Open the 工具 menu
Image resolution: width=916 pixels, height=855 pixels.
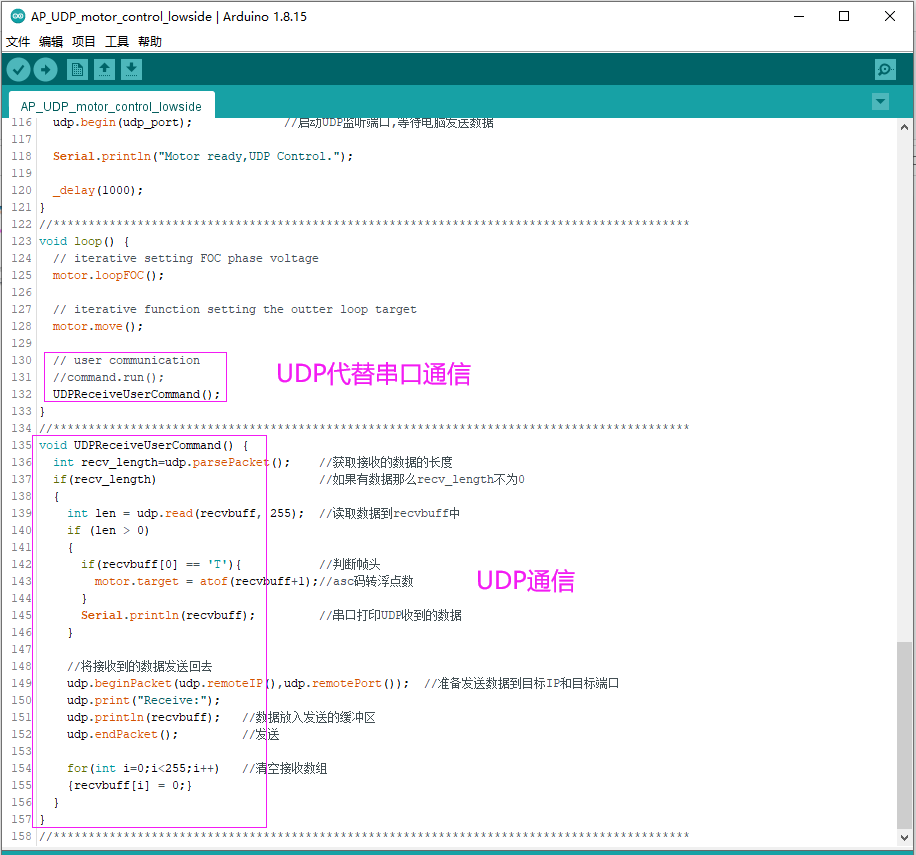117,41
